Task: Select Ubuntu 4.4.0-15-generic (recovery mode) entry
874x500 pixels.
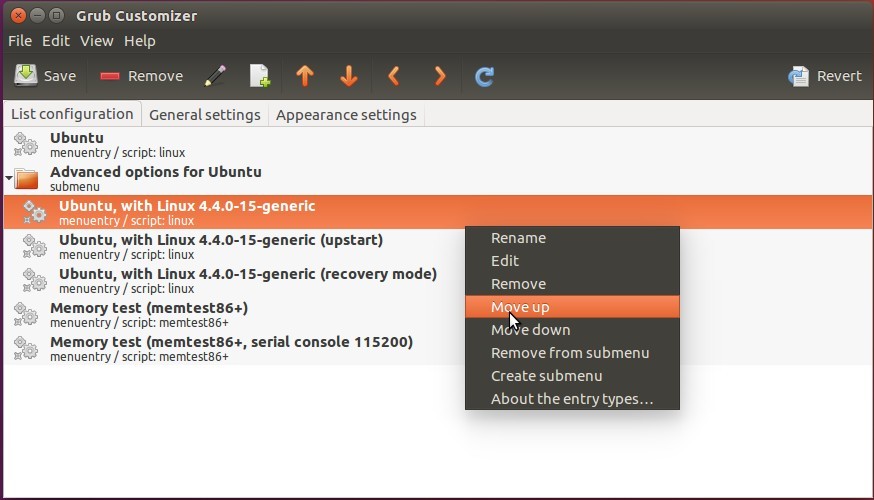Action: 438,280
